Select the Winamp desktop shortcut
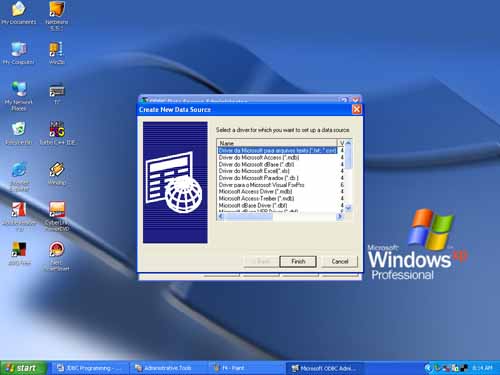The height and width of the screenshot is (375, 500). (56, 173)
